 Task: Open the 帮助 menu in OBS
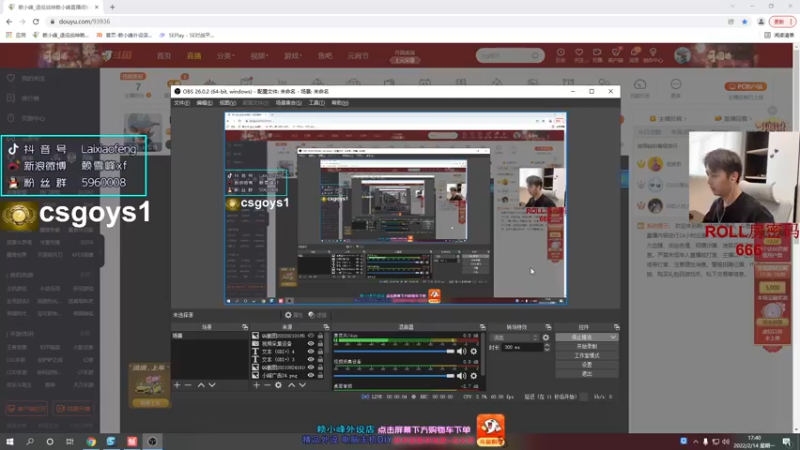340,103
